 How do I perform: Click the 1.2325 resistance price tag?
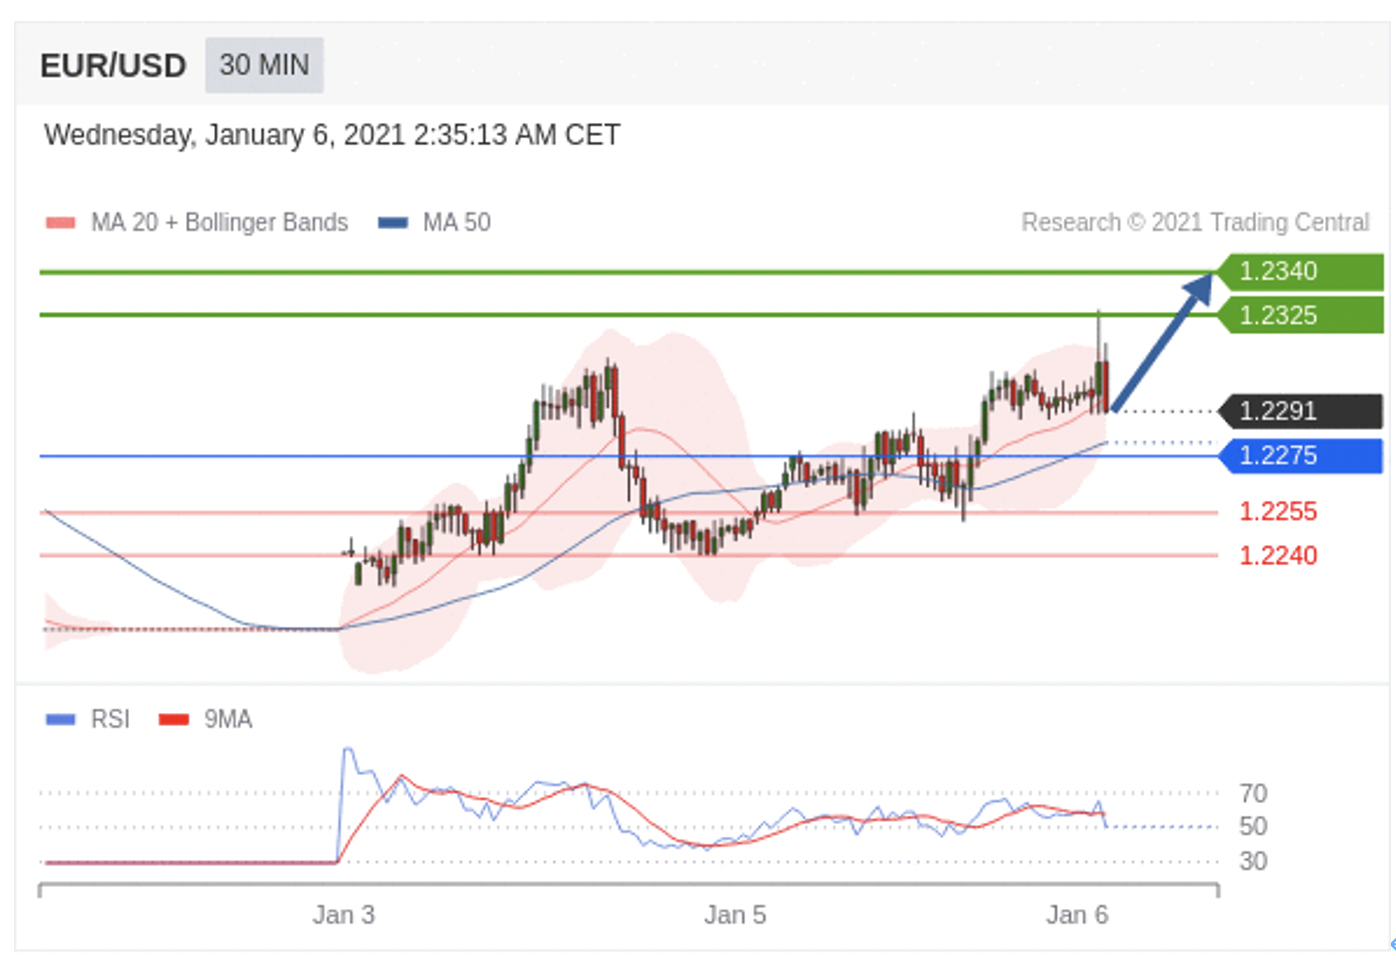pos(1300,316)
